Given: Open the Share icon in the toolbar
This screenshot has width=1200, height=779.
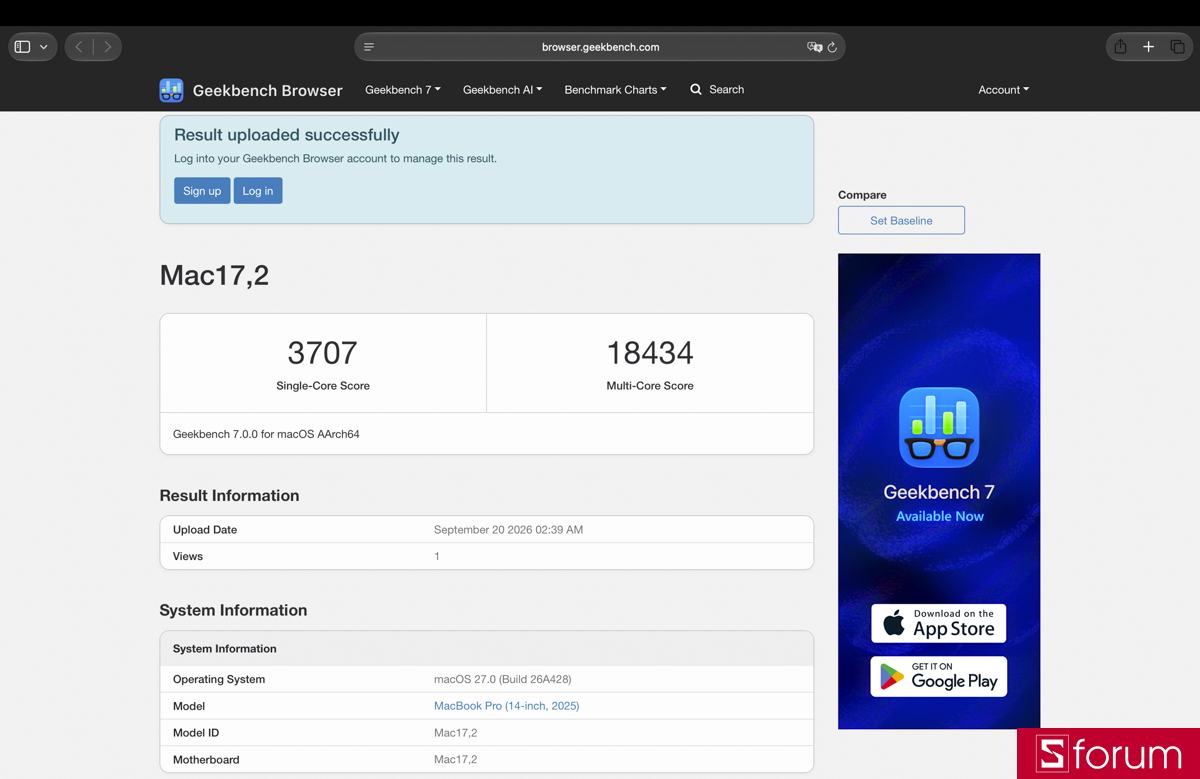Looking at the screenshot, I should click(x=1121, y=46).
